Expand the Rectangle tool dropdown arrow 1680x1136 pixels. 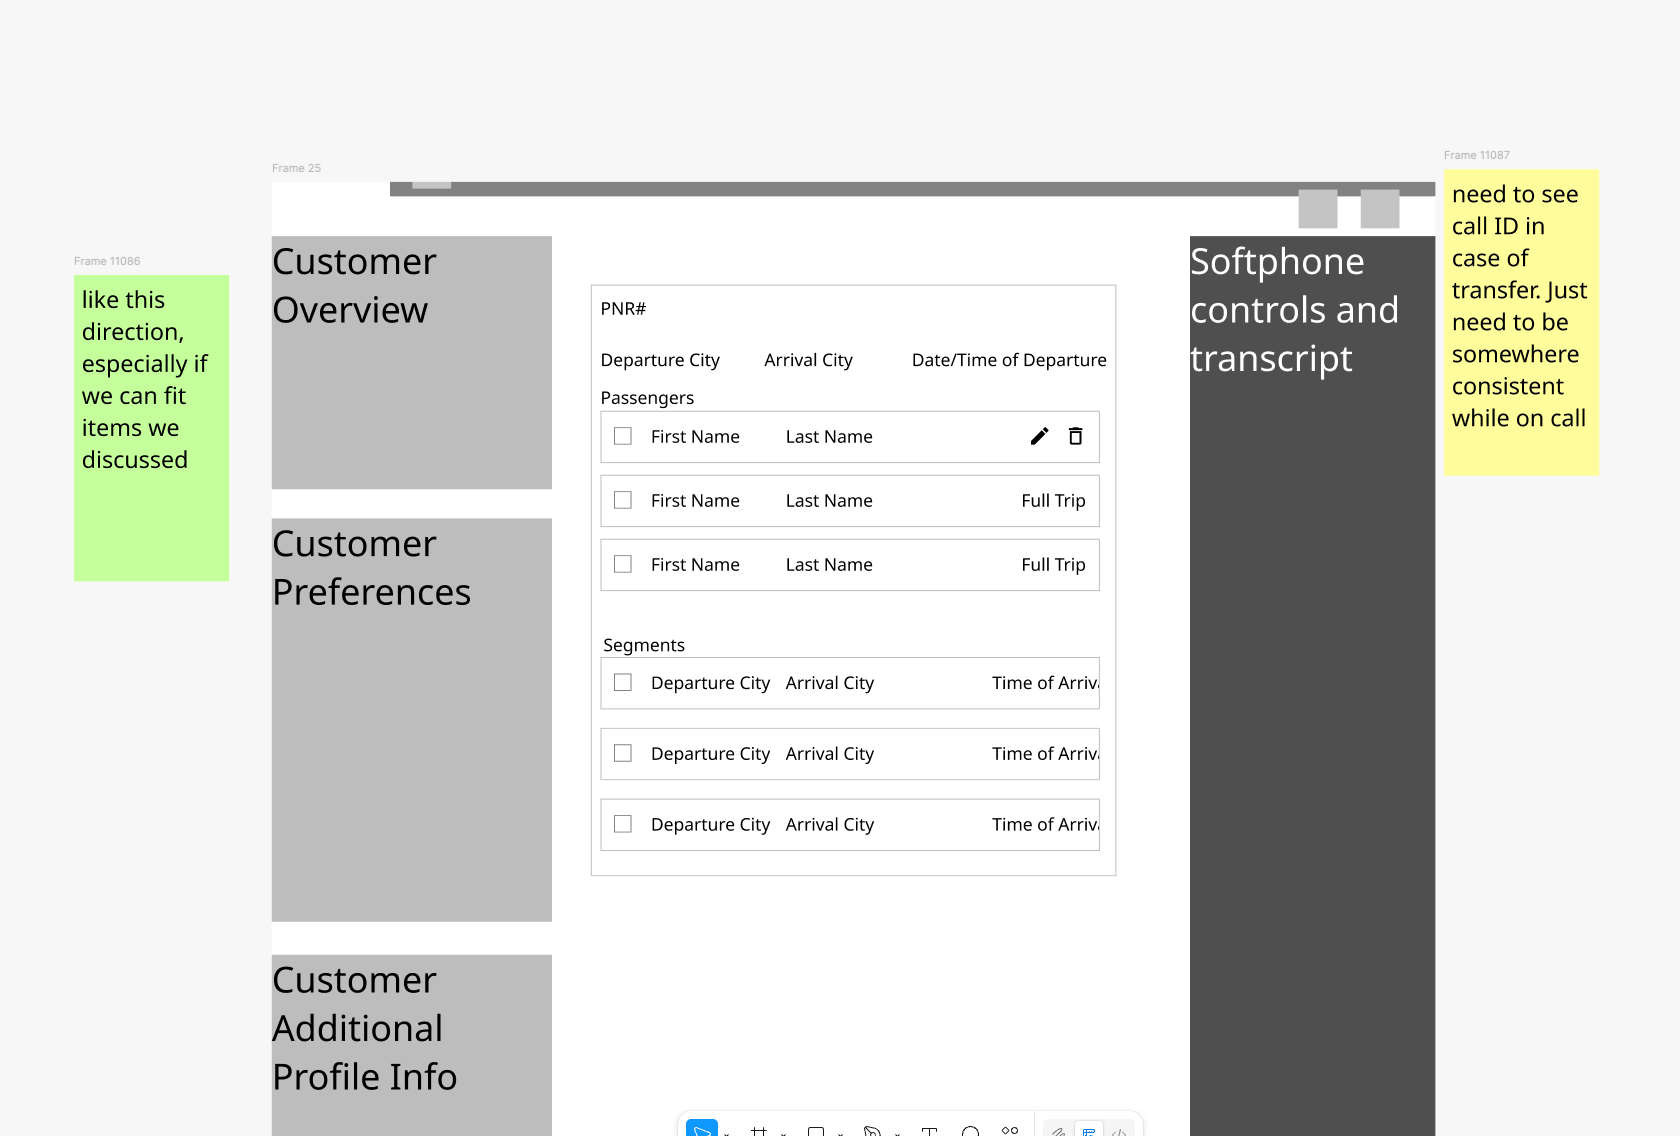click(841, 1133)
